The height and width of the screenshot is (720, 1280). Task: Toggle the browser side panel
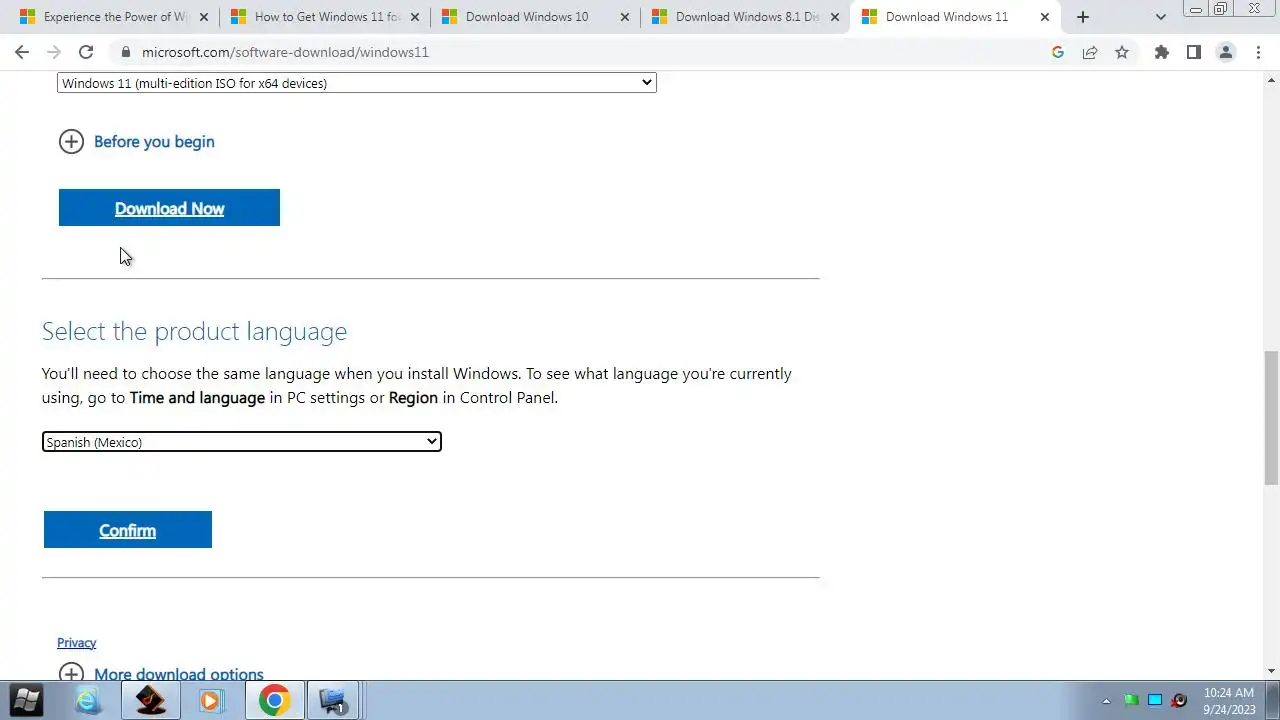point(1193,52)
